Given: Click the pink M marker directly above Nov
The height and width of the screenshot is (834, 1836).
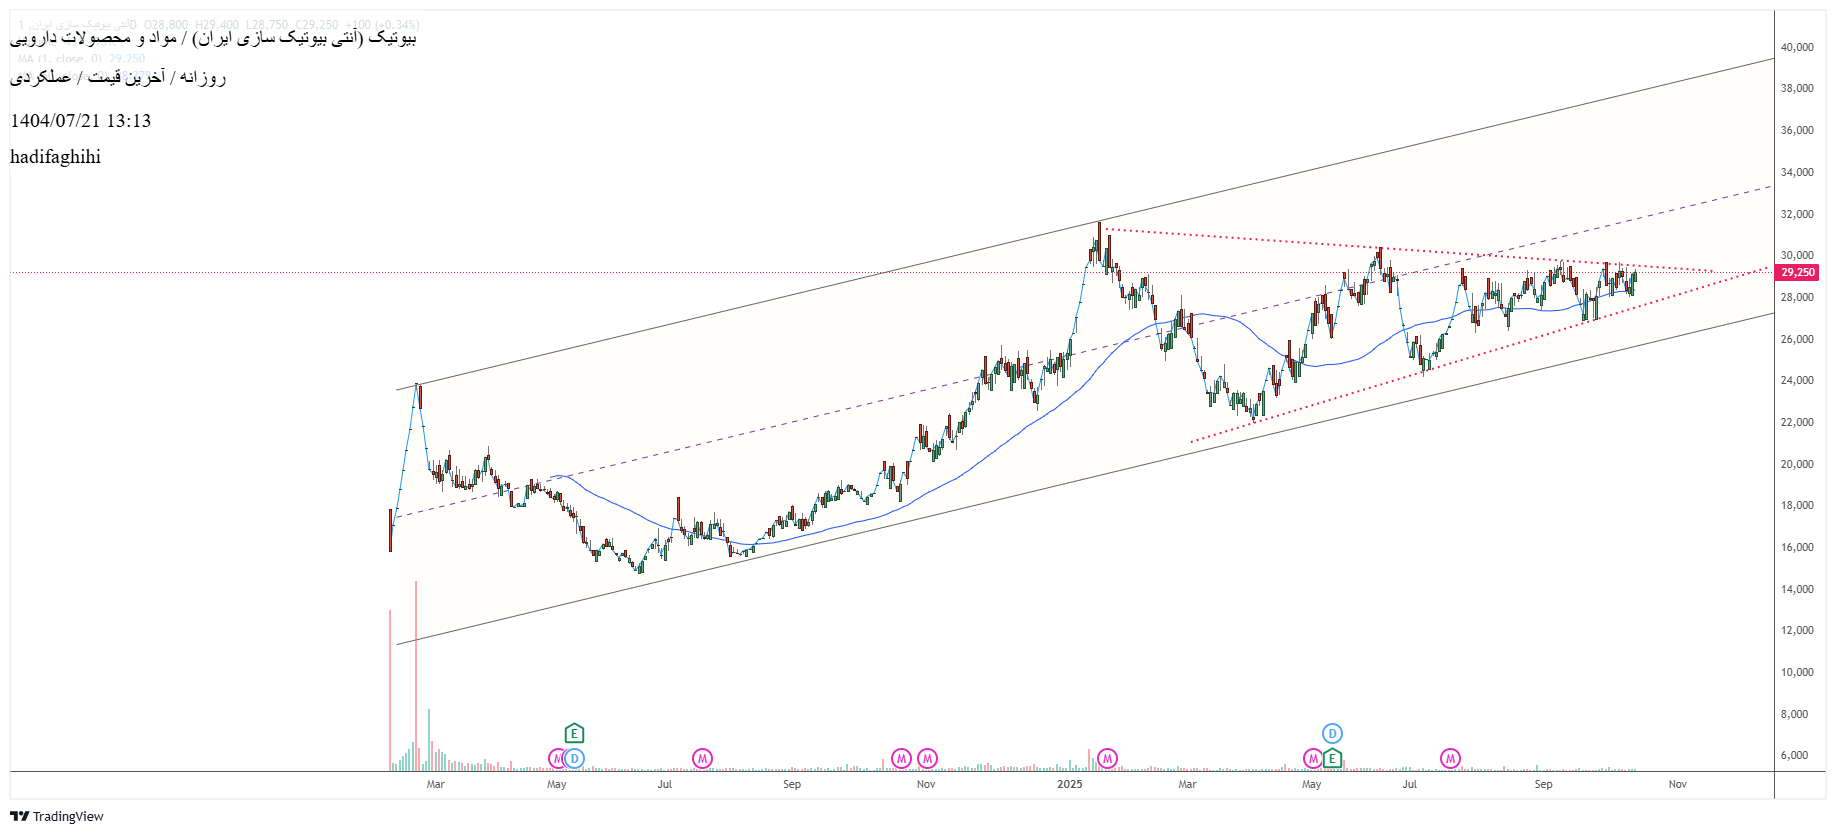Looking at the screenshot, I should 928,759.
